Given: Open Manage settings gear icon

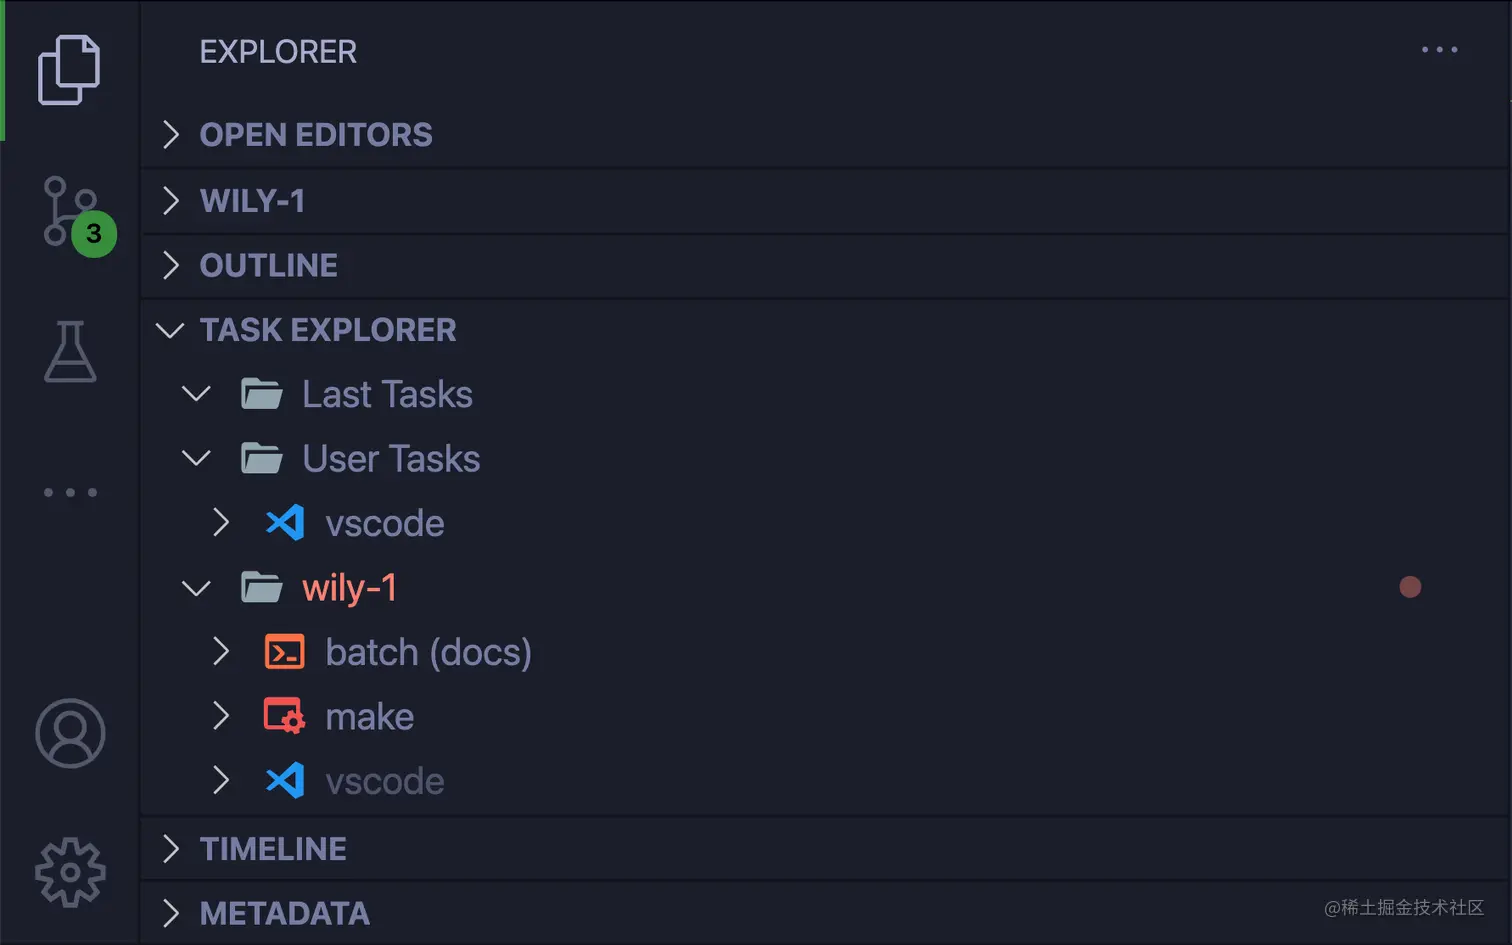Looking at the screenshot, I should coord(69,871).
